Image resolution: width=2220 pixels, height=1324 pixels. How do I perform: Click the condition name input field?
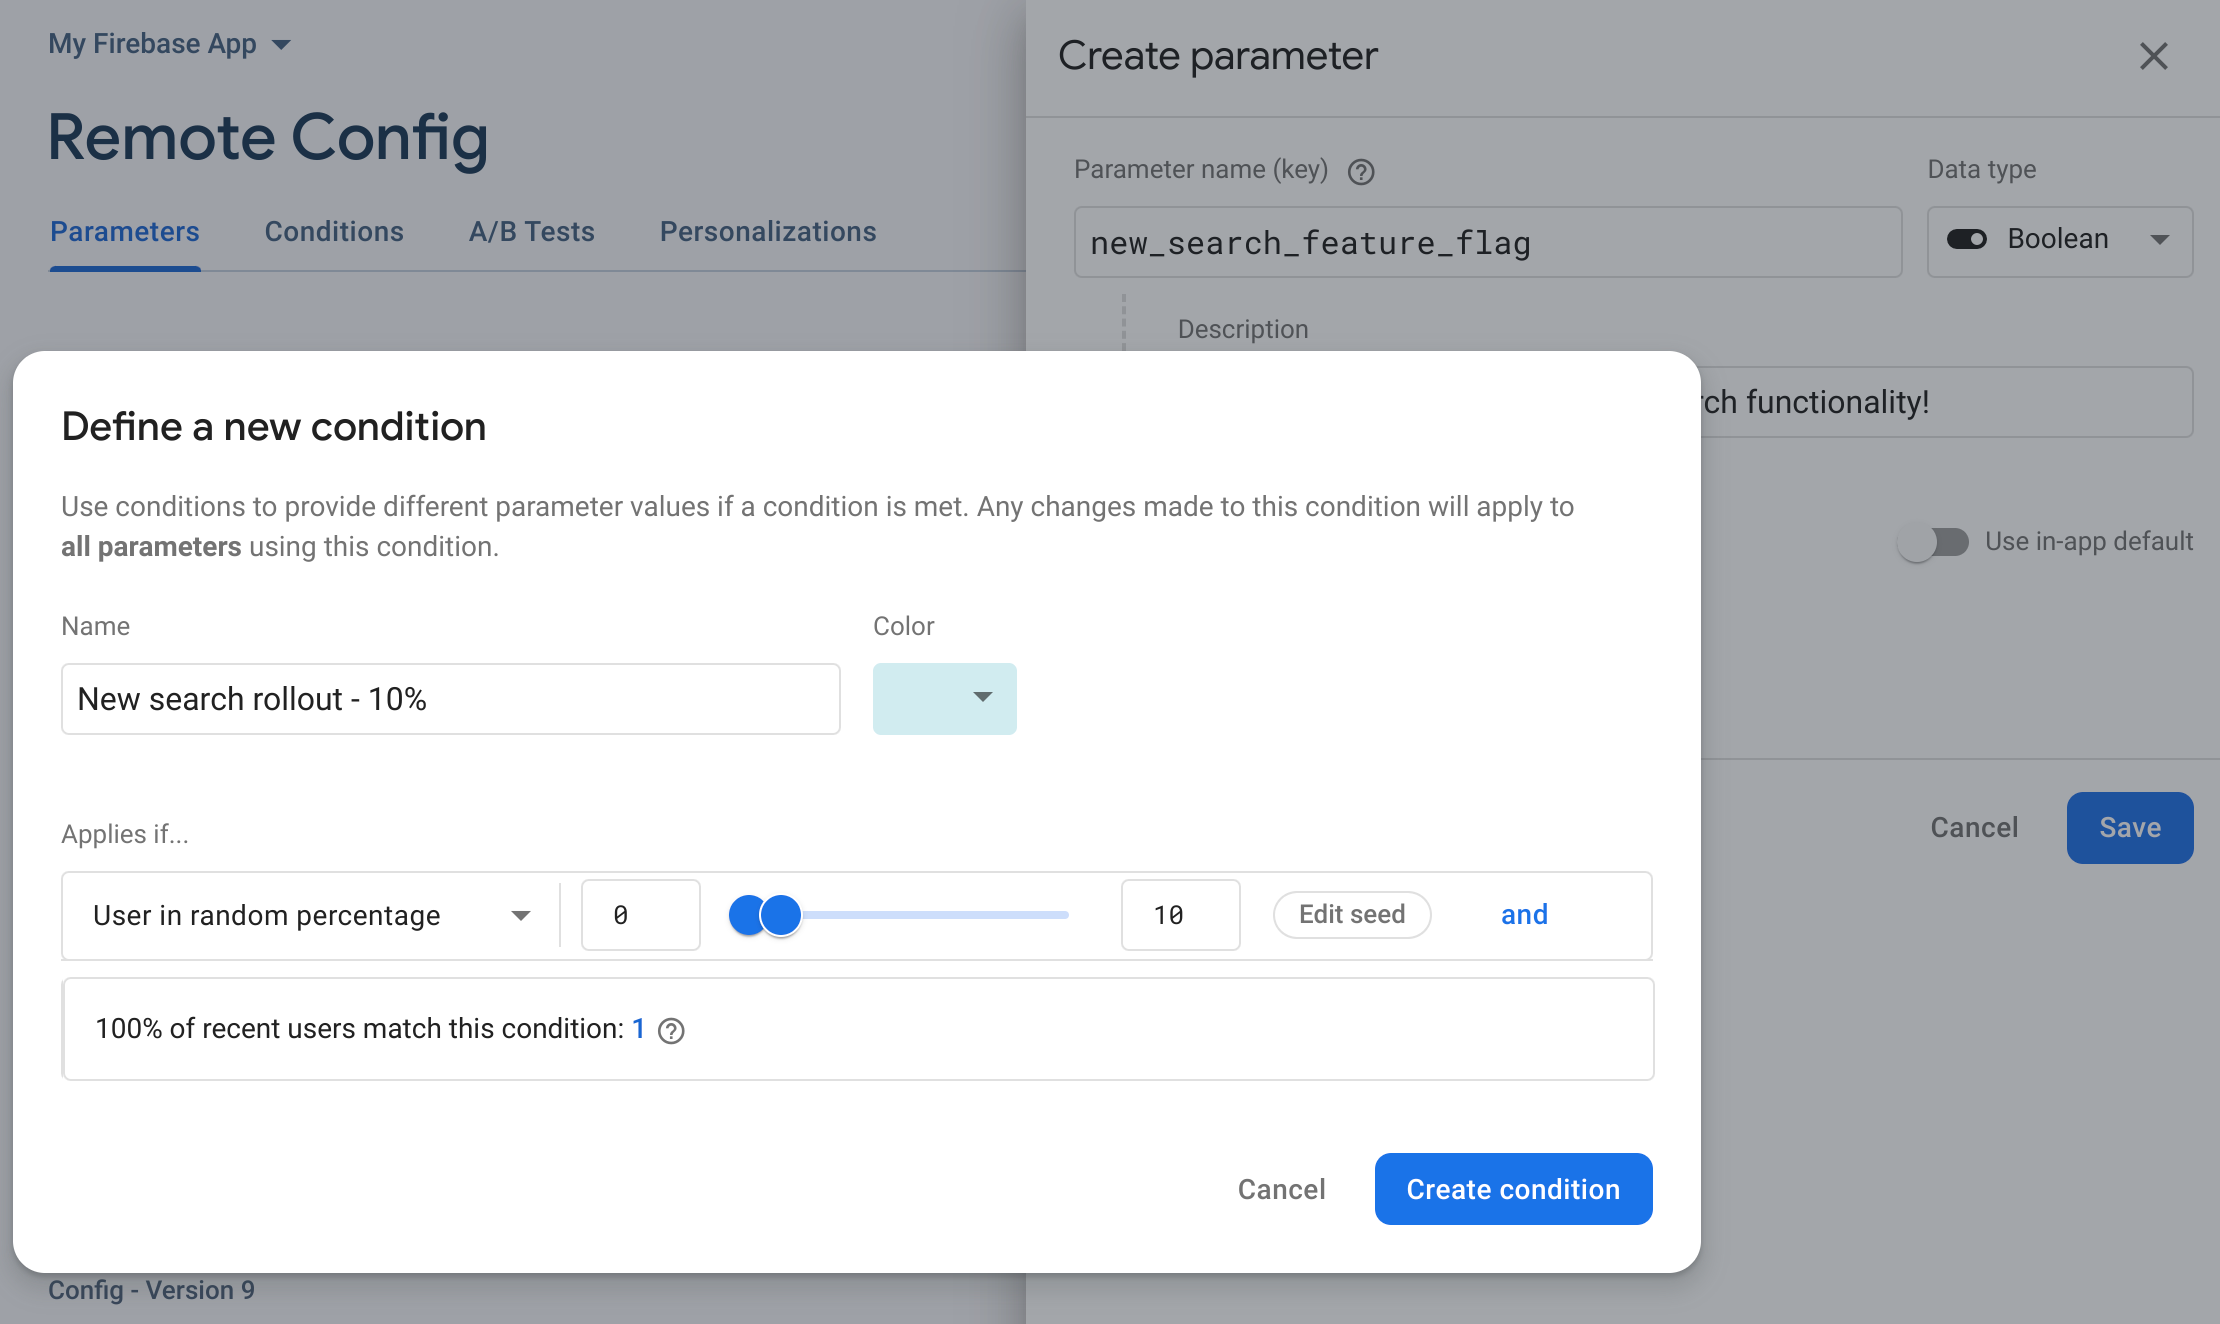449,698
